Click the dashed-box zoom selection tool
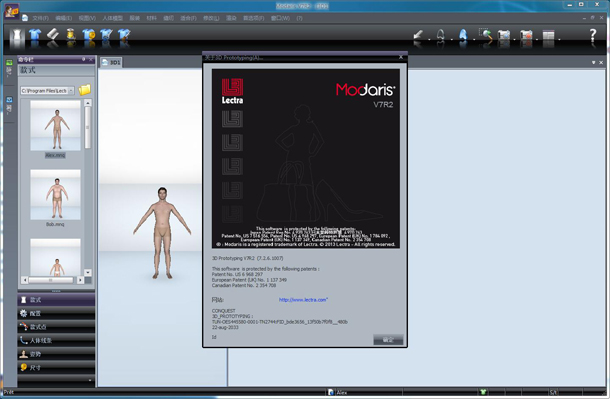Screen dimensions: 610x399 click(486, 35)
